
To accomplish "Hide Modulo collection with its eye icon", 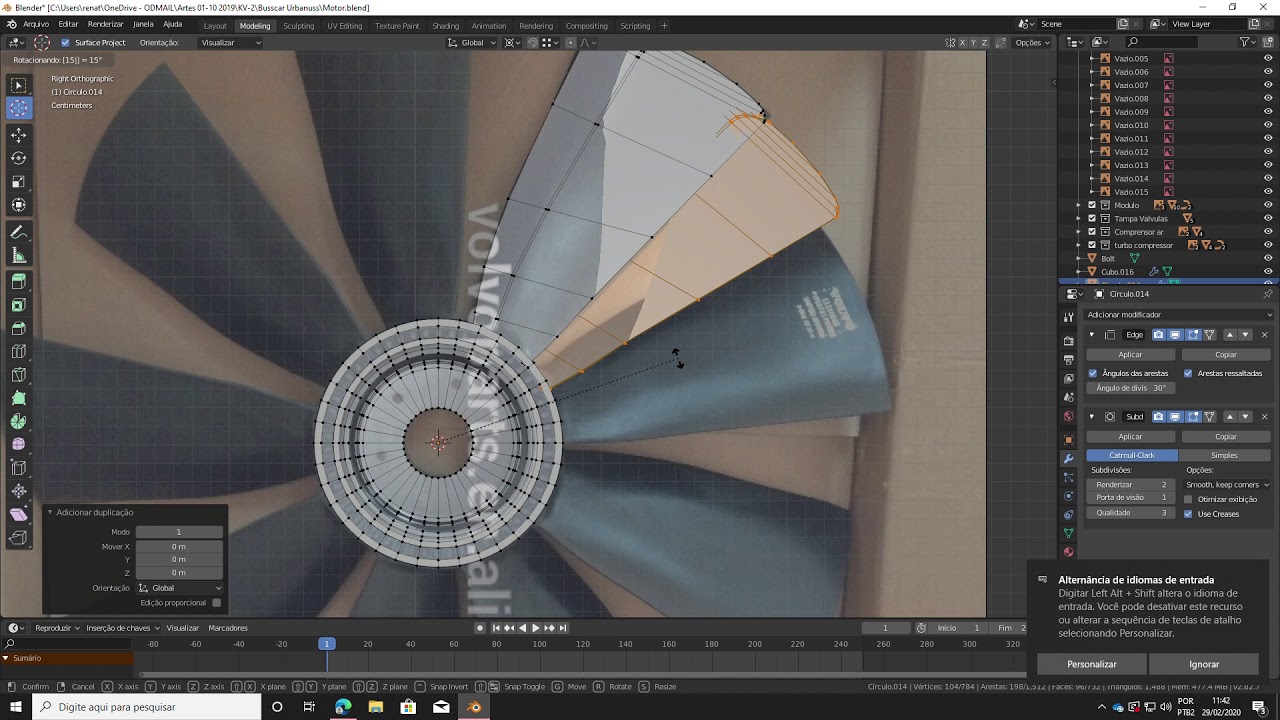I will (x=1268, y=205).
